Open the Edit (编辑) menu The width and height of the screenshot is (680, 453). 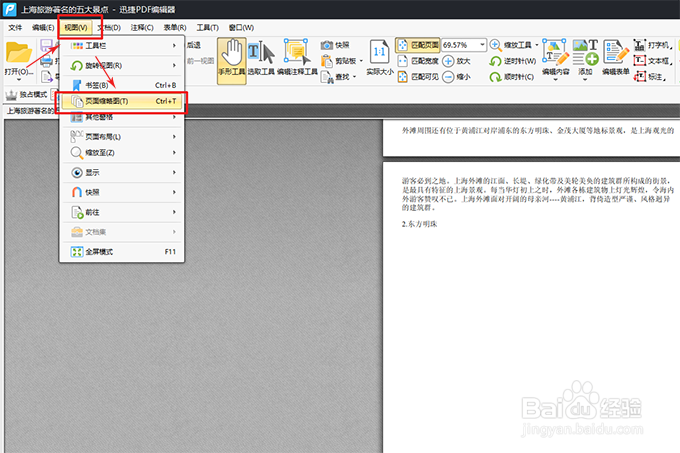[43, 27]
